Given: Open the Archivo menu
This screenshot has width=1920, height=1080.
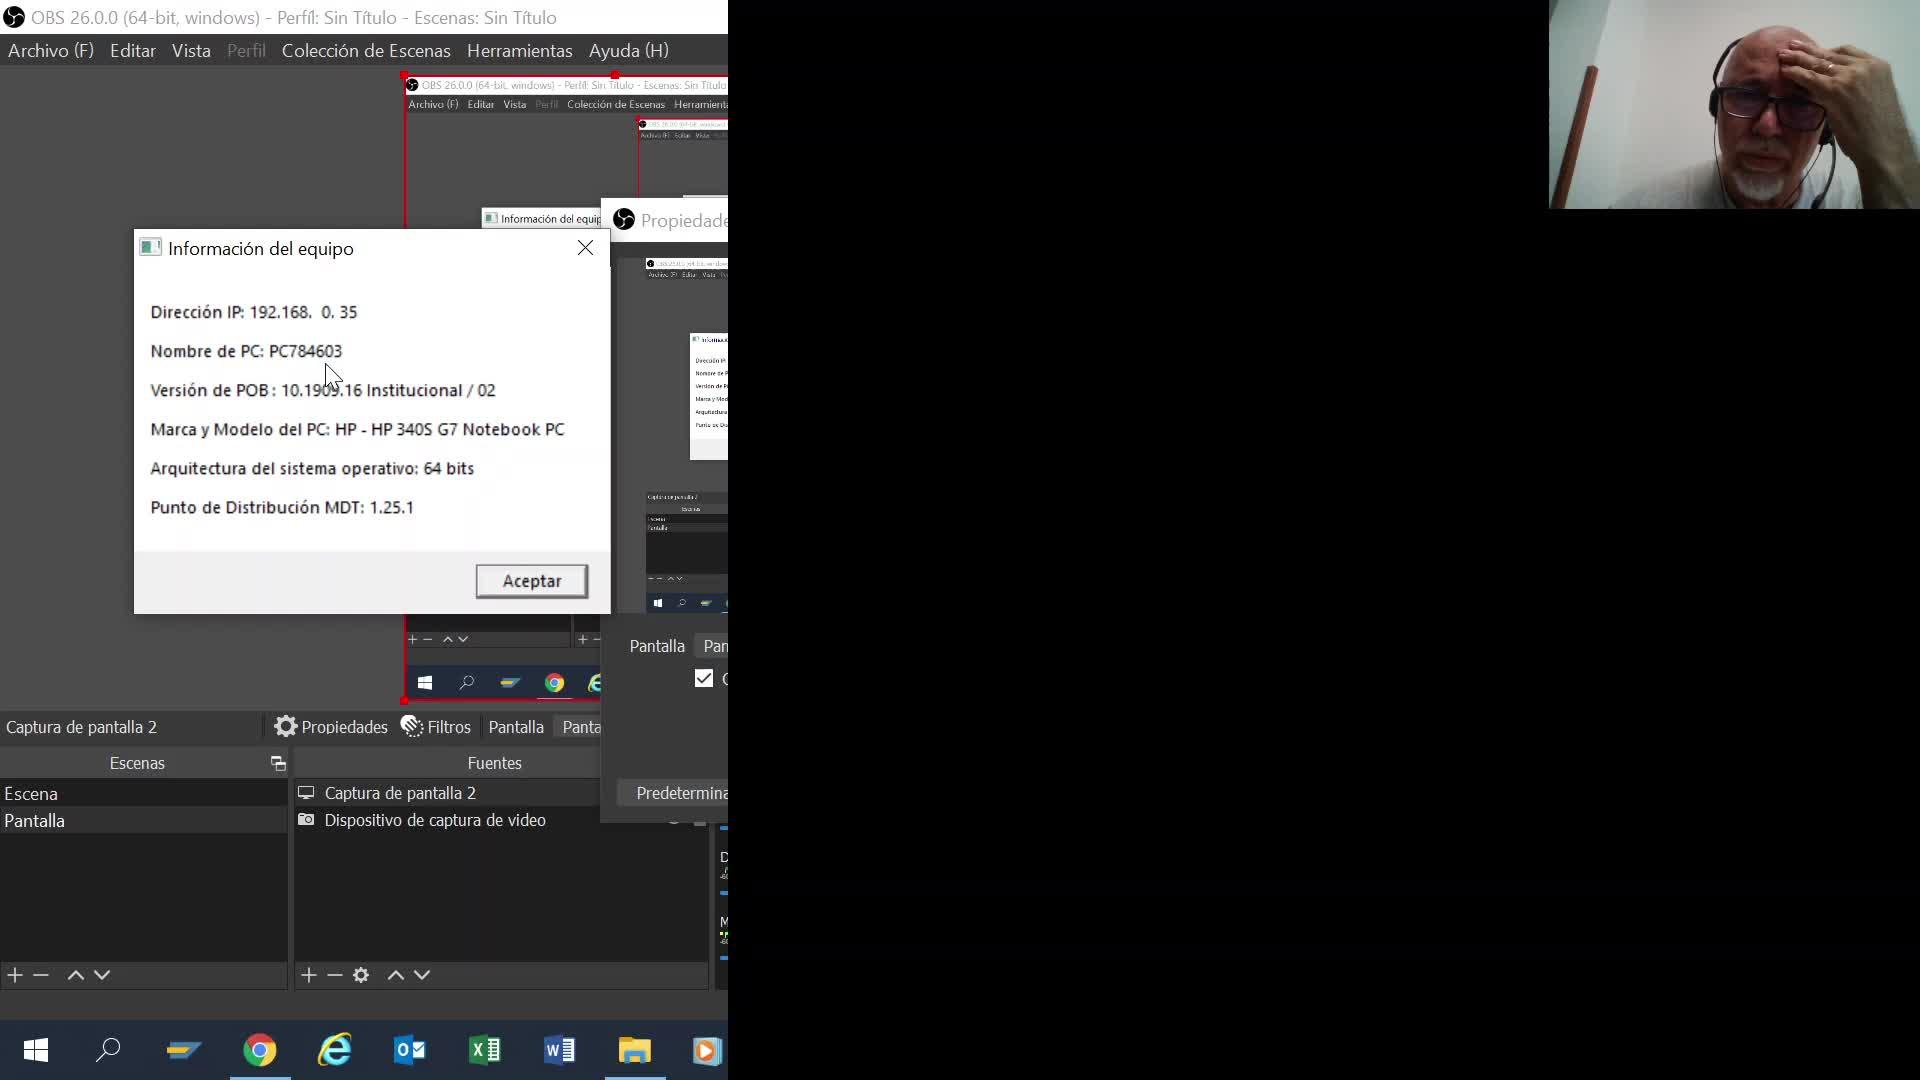Looking at the screenshot, I should (x=50, y=51).
